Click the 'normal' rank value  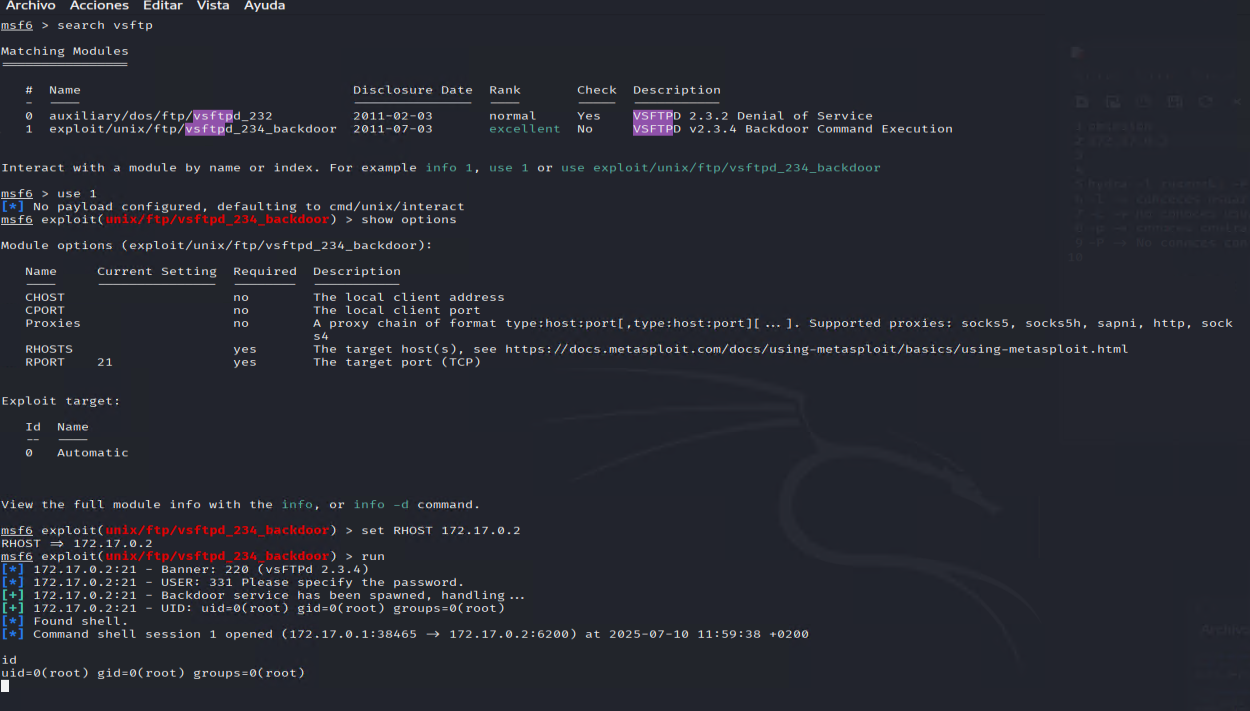pos(513,116)
